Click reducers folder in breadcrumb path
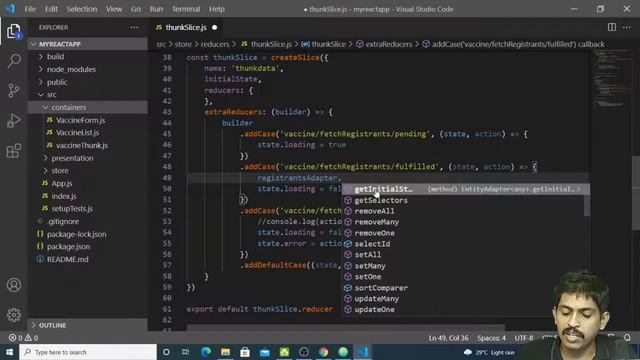 click(215, 44)
